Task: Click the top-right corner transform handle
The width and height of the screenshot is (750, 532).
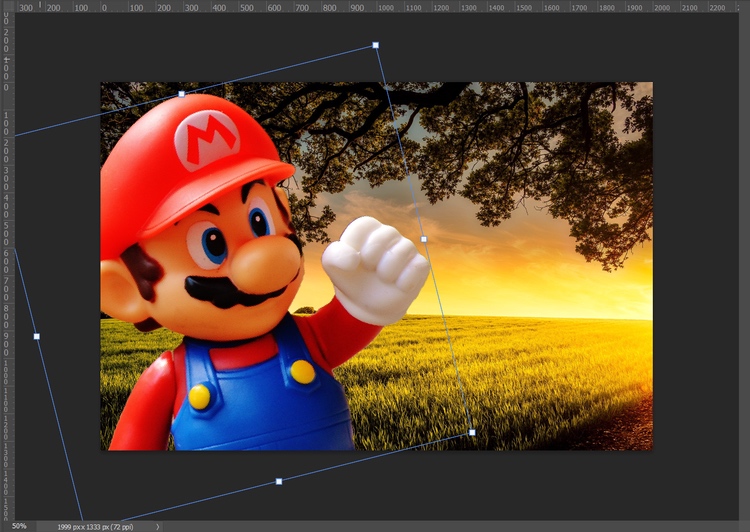Action: click(x=375, y=45)
